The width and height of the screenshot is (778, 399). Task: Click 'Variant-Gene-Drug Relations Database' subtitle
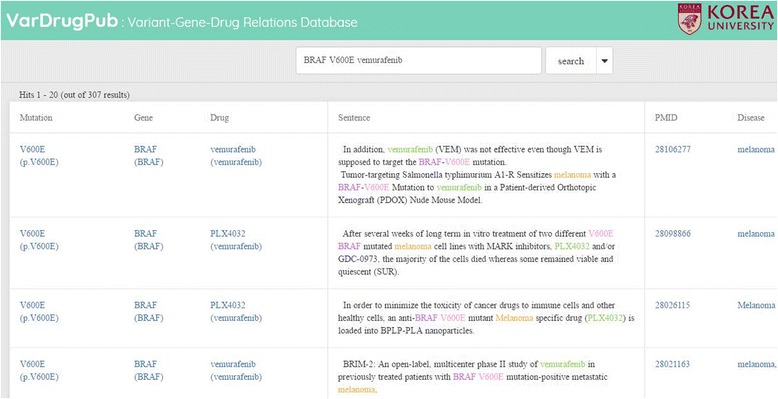tap(242, 23)
